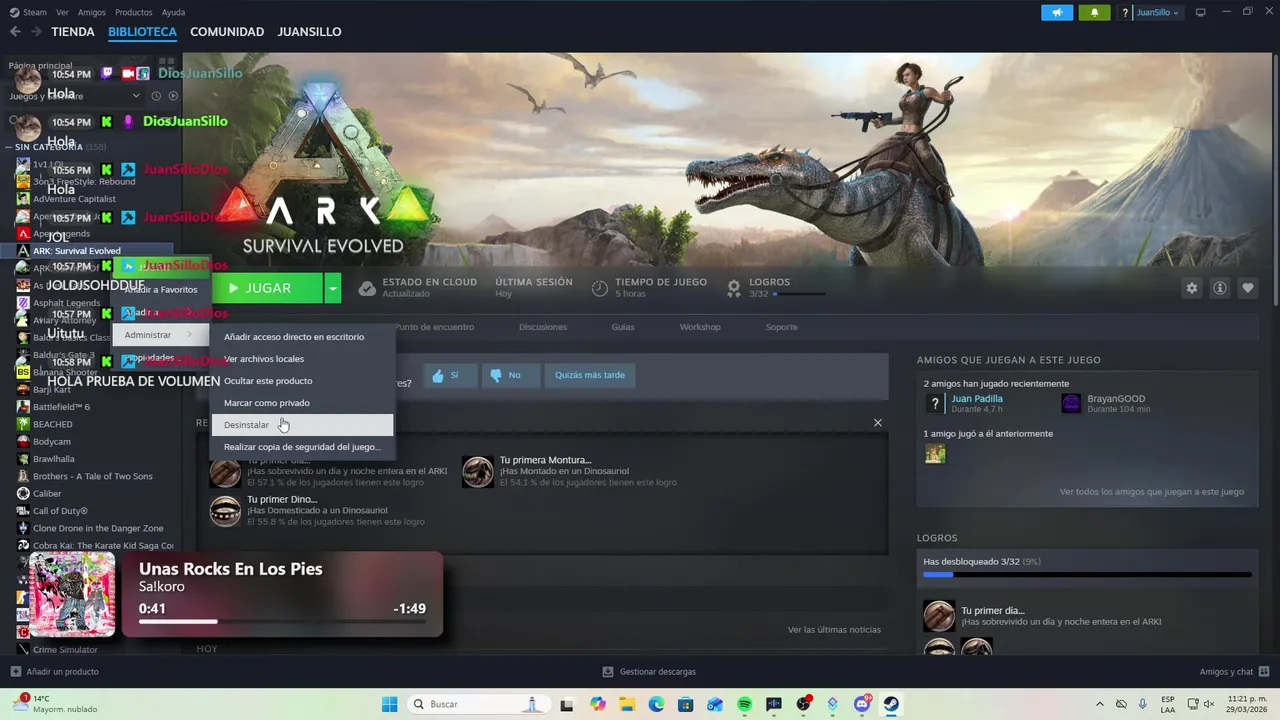Expand the Administrar submenu

160,335
